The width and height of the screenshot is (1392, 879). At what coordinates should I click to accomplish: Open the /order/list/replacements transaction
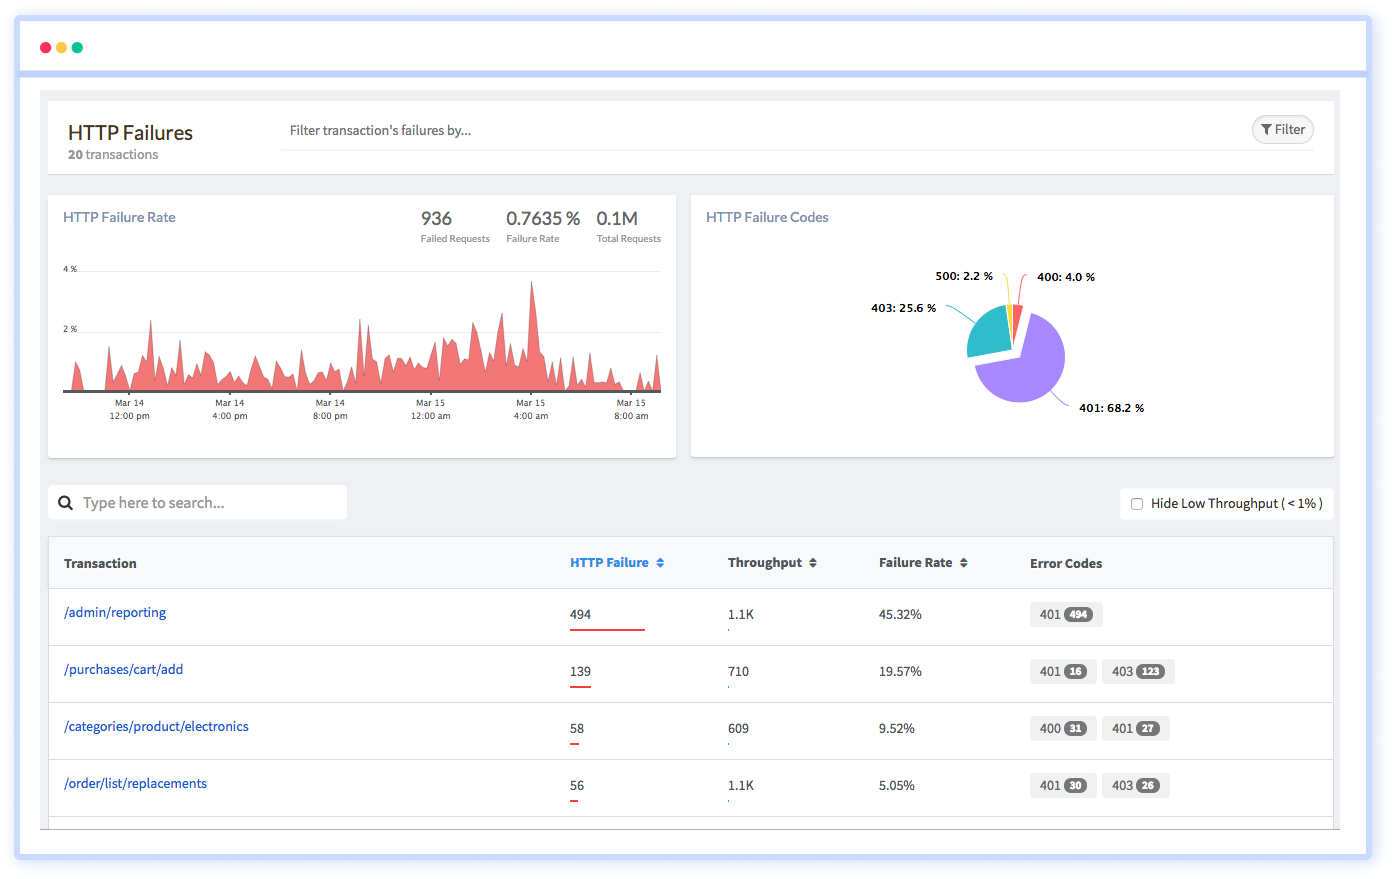tap(135, 783)
